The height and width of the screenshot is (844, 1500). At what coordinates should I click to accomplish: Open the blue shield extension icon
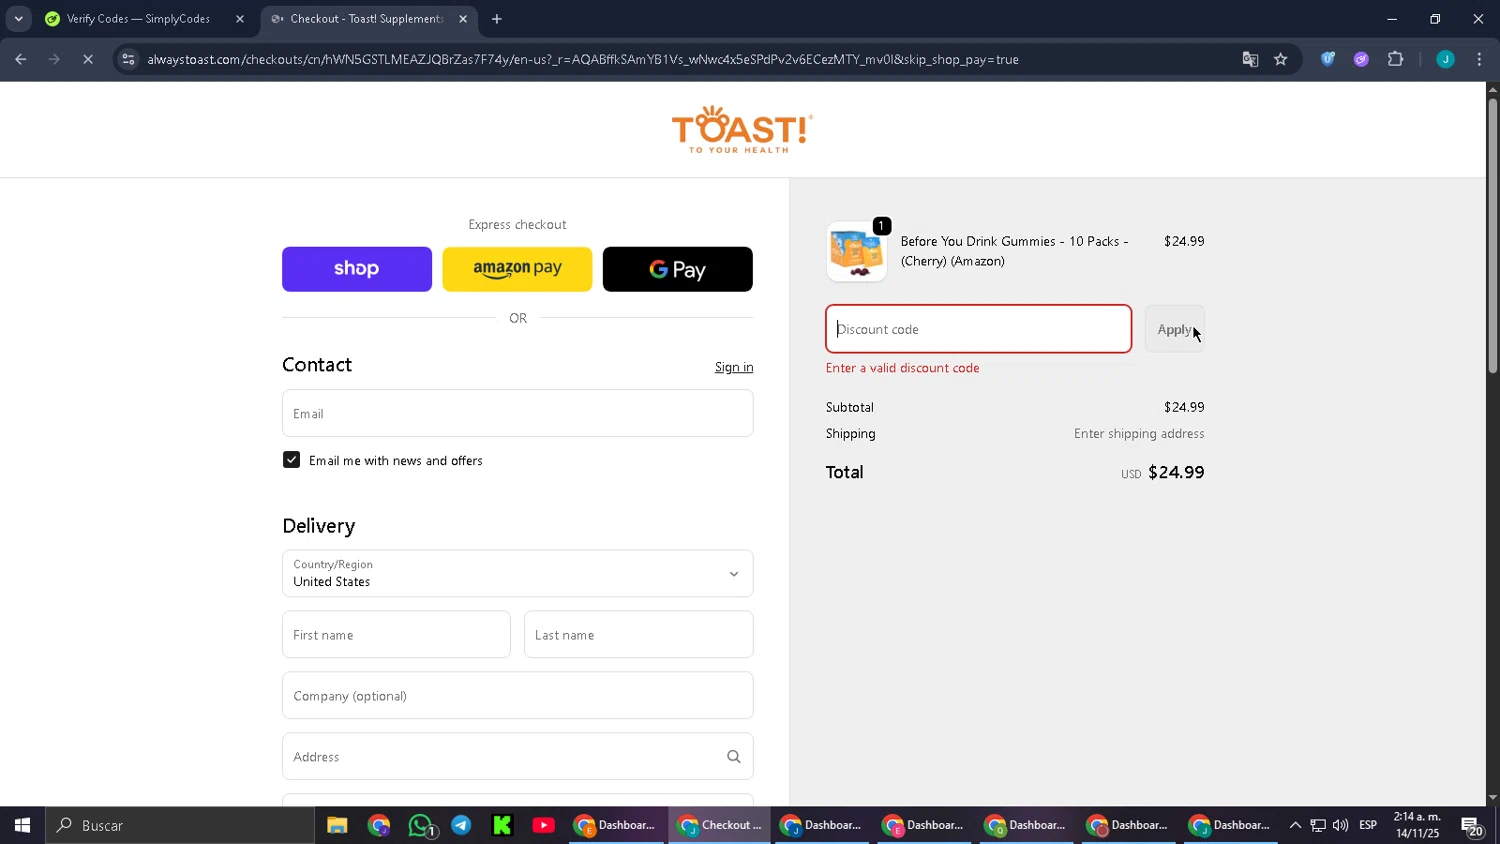pyautogui.click(x=1328, y=59)
